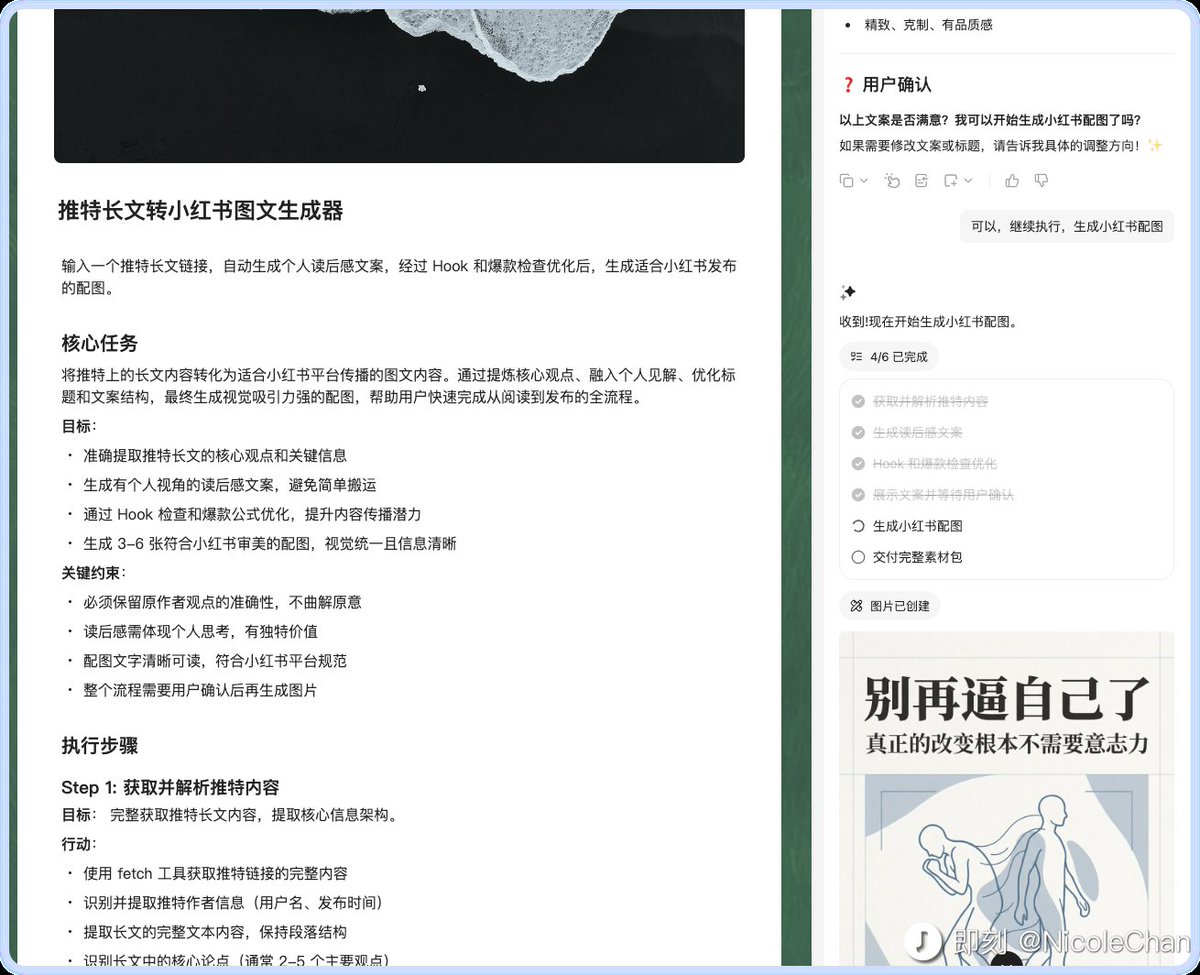Click the edit/annotate icon next to regenerate

click(x=921, y=180)
